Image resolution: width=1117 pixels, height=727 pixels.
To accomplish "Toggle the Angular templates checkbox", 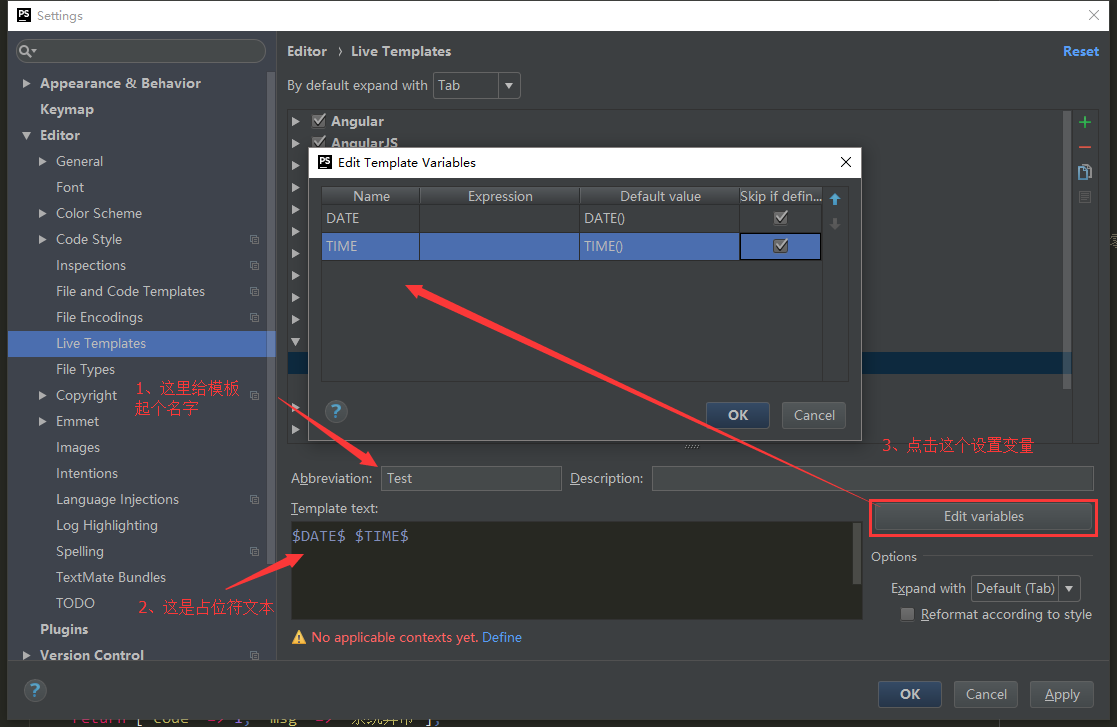I will pyautogui.click(x=318, y=120).
